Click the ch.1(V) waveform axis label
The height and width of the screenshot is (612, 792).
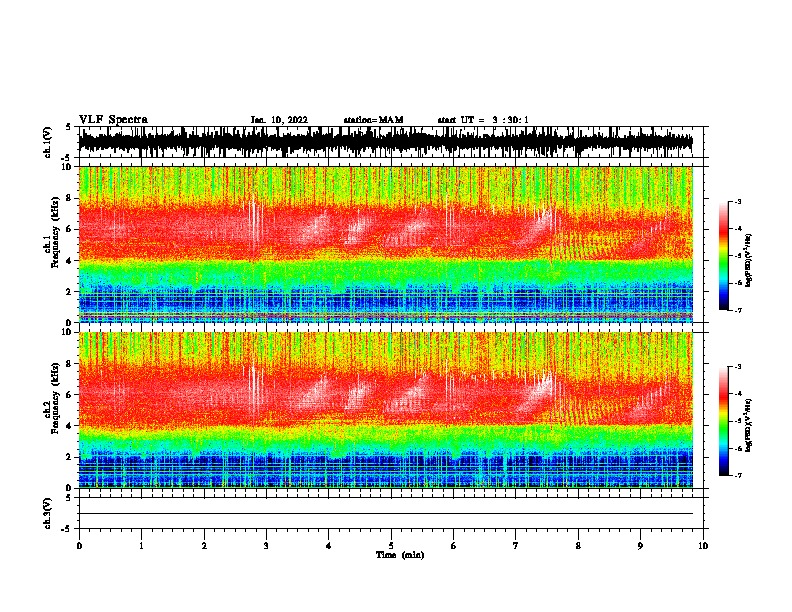point(48,142)
